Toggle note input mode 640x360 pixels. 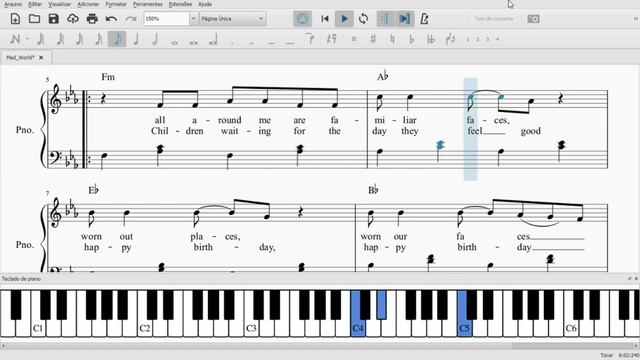pyautogui.click(x=15, y=39)
